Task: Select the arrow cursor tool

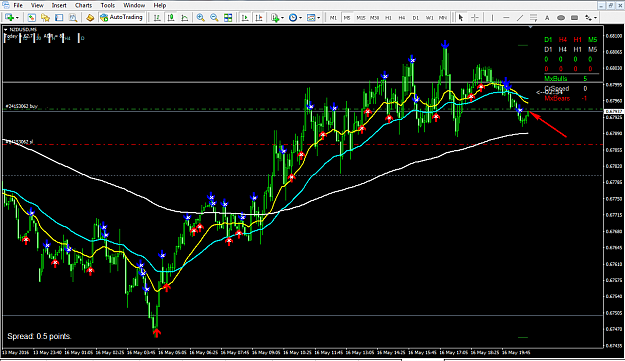Action: pos(461,18)
